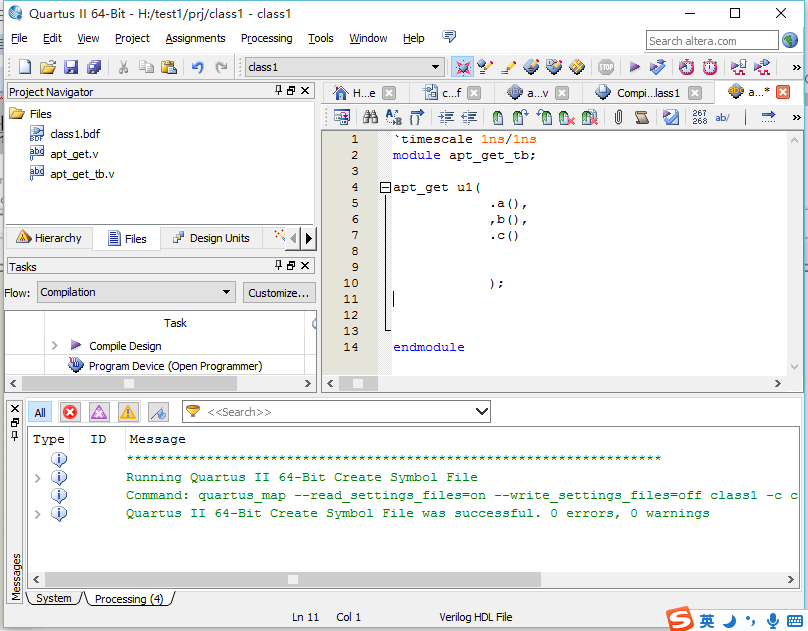Viewport: 808px width, 631px height.
Task: Expand the Compile Design task
Action: coord(55,345)
